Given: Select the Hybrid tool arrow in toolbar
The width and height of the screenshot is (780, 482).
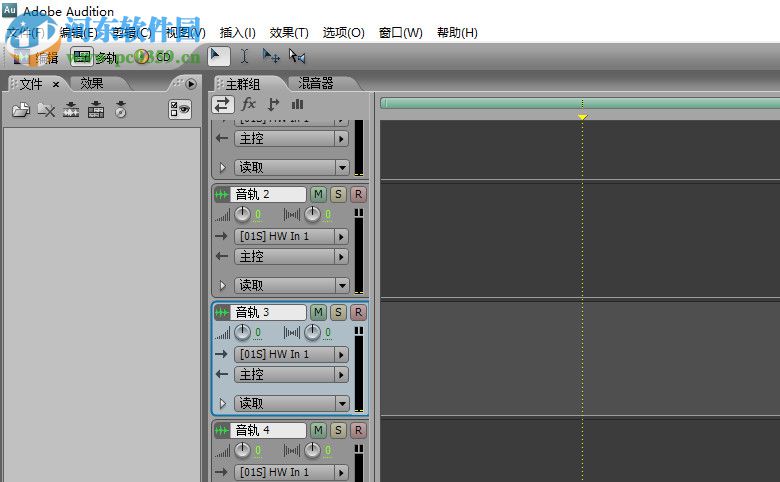Looking at the screenshot, I should [x=218, y=56].
